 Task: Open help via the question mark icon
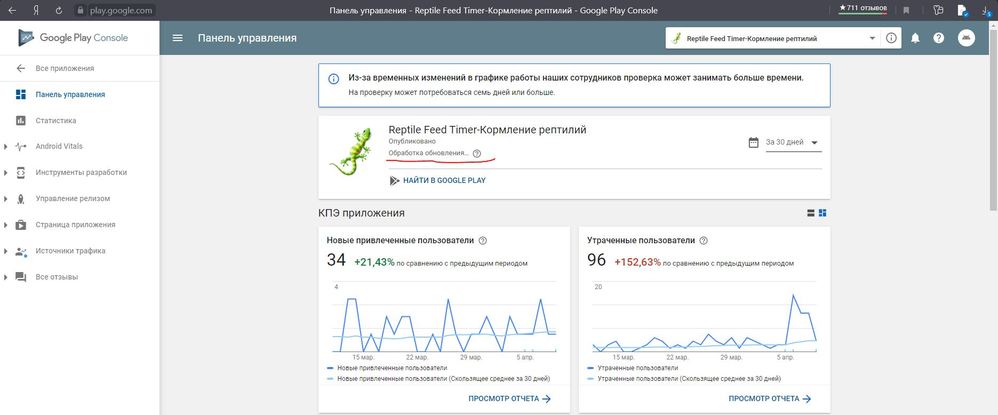pyautogui.click(x=939, y=38)
